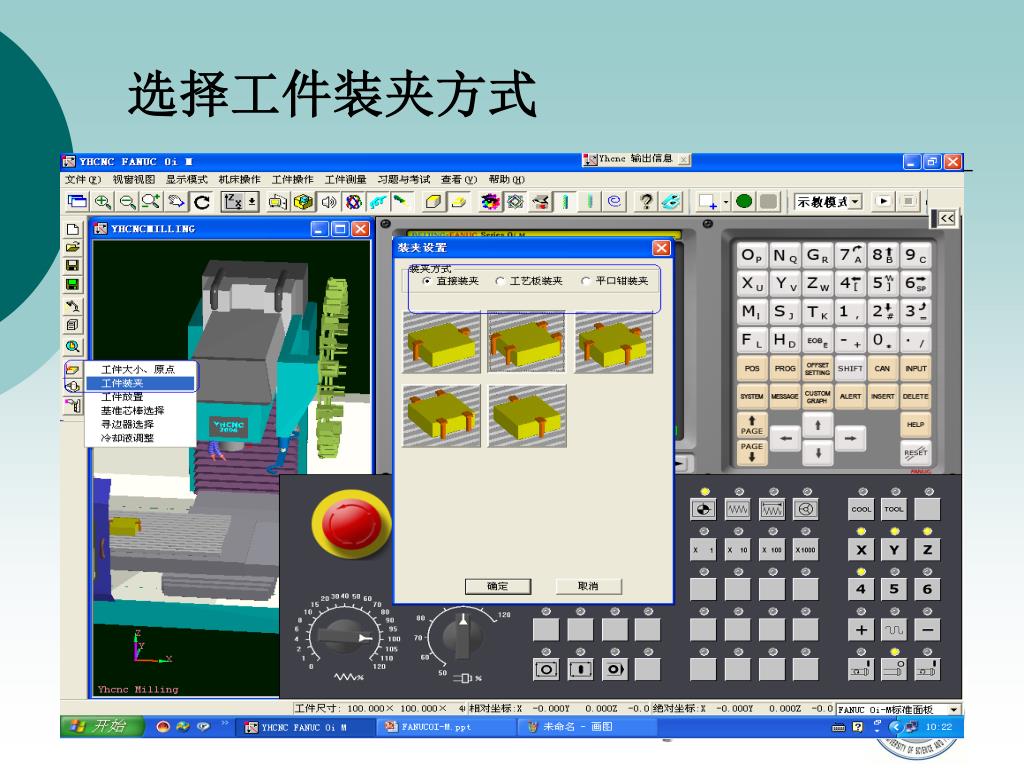
Task: Click the left arrow cursor key
Action: click(x=785, y=439)
